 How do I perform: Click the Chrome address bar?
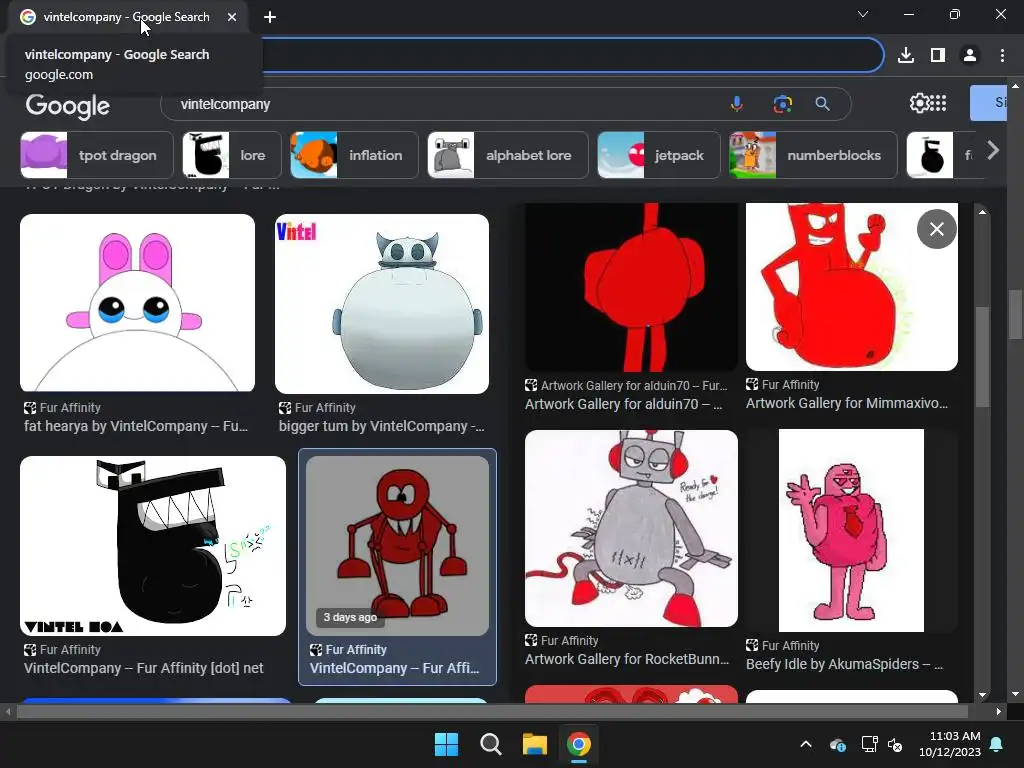571,56
